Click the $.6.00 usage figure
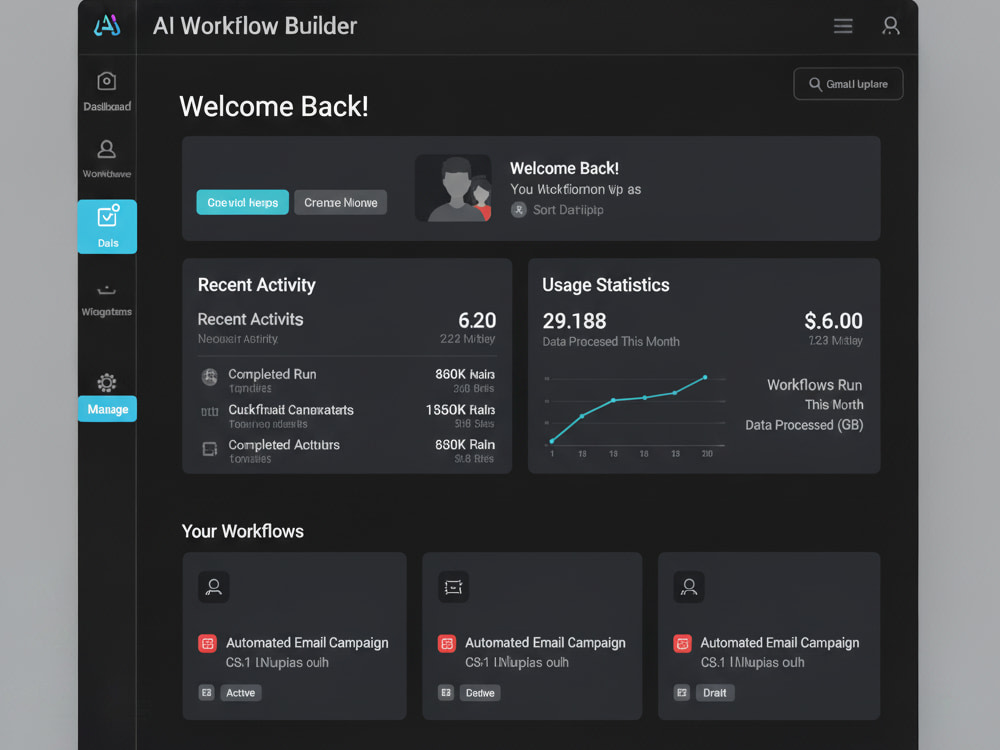The image size is (1000, 750). (x=833, y=320)
